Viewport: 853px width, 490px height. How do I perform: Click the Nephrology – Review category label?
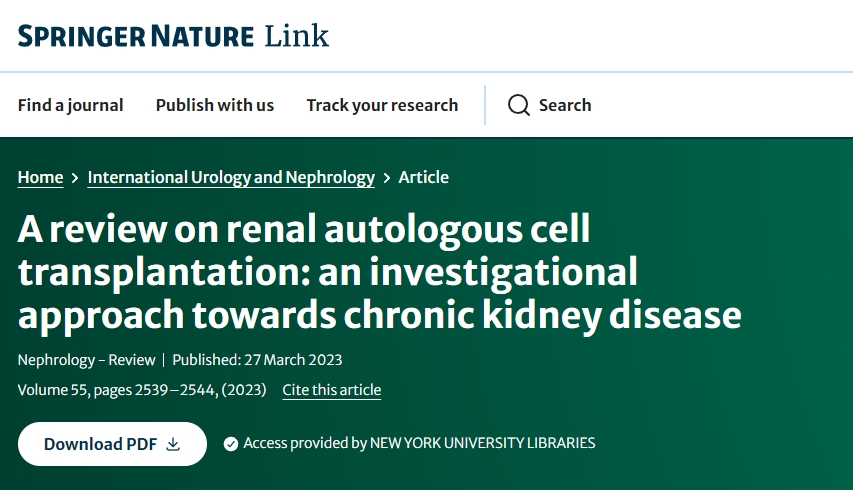[x=87, y=360]
